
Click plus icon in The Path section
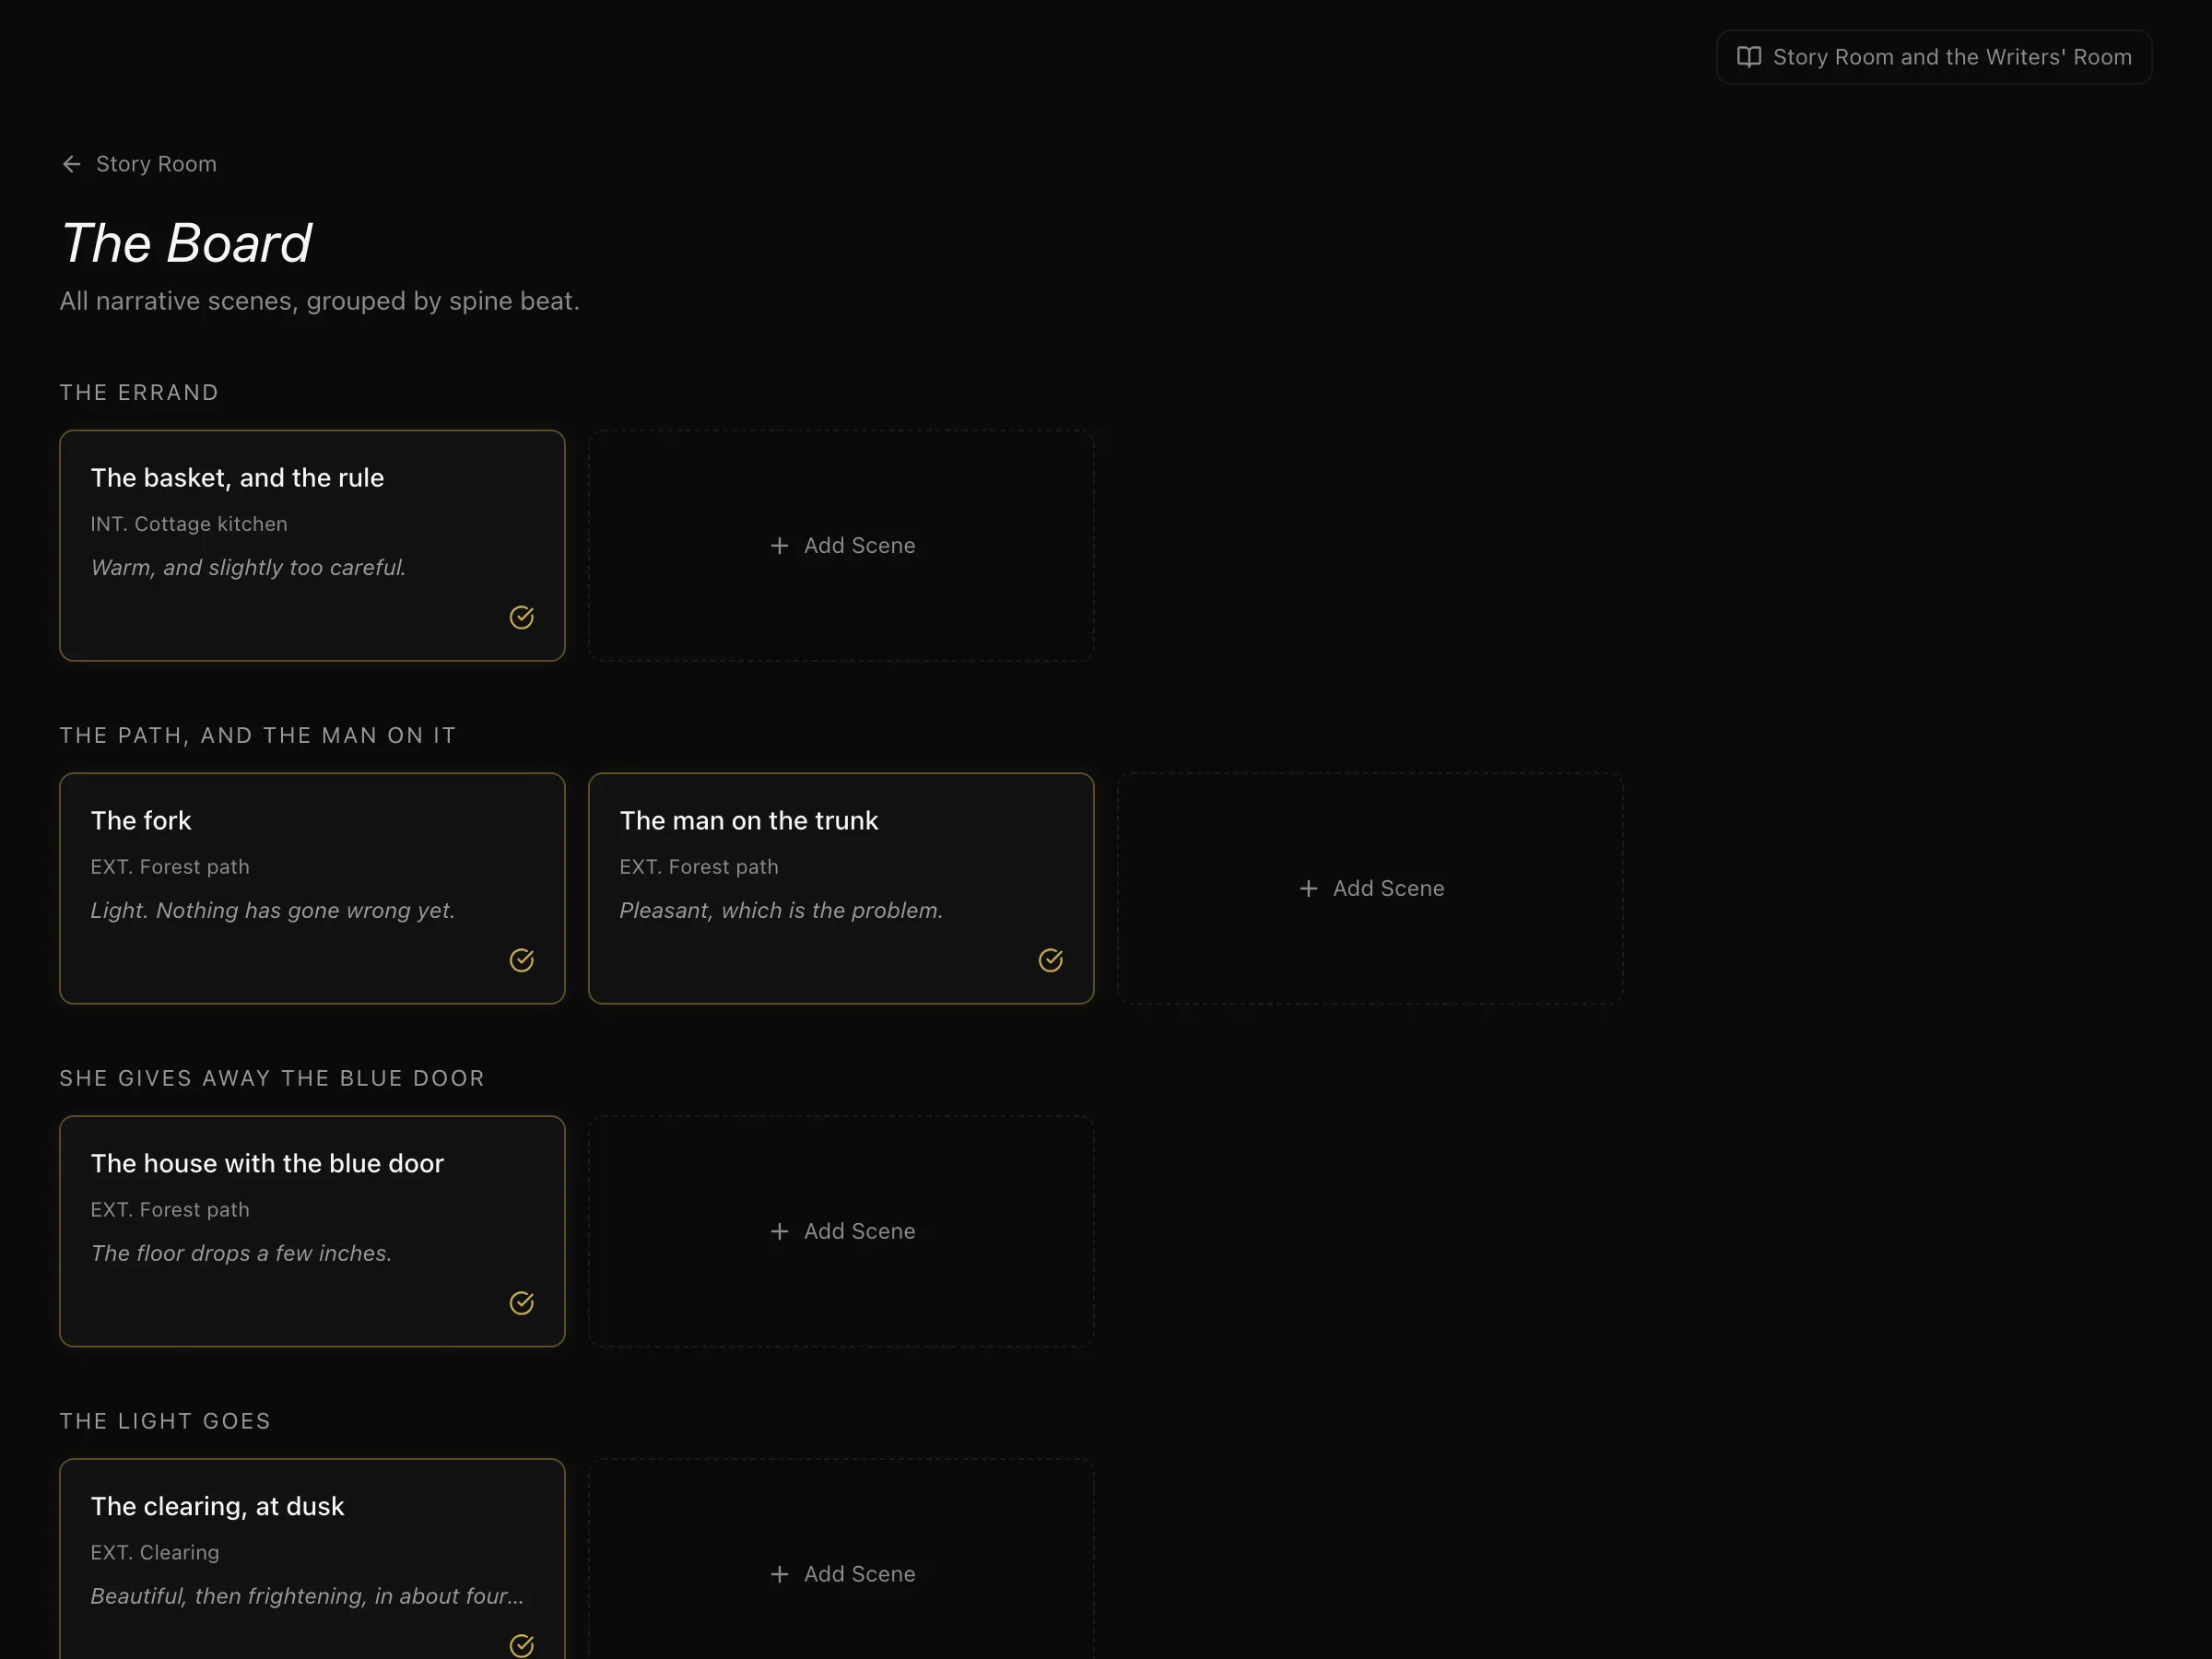coord(1308,888)
